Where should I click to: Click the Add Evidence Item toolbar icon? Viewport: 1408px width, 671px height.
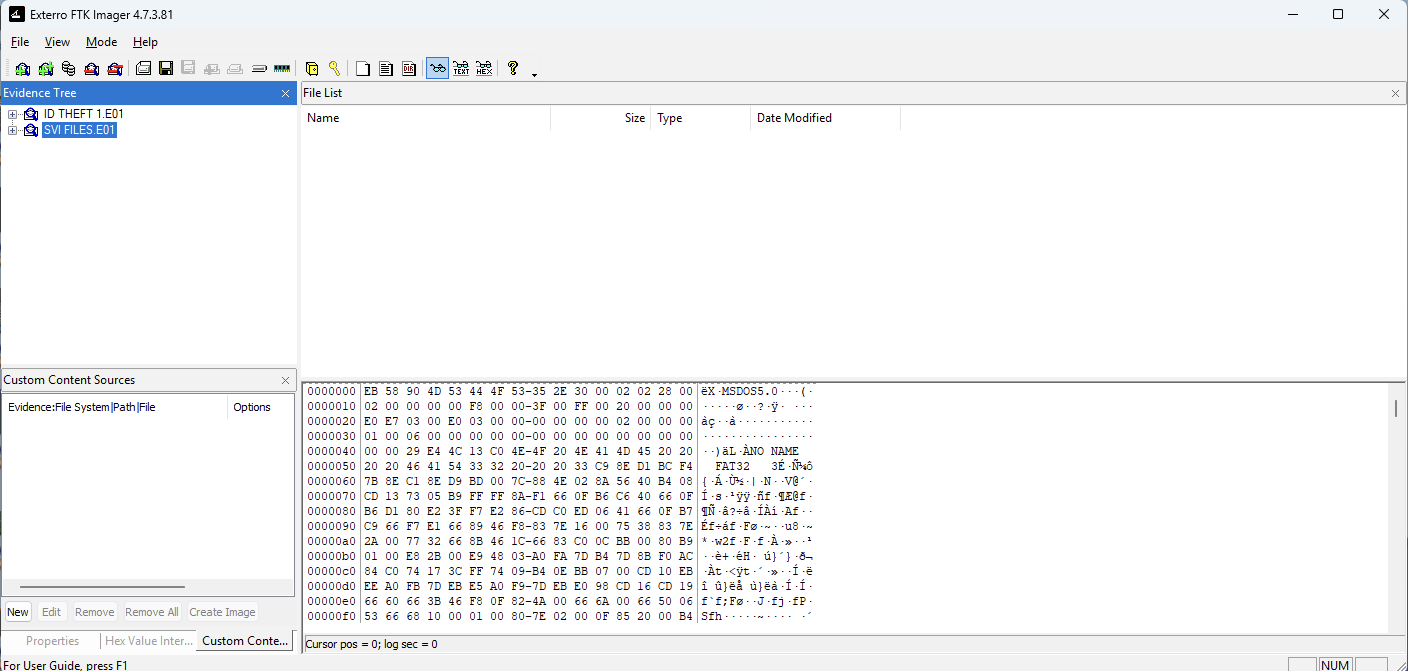[22, 69]
